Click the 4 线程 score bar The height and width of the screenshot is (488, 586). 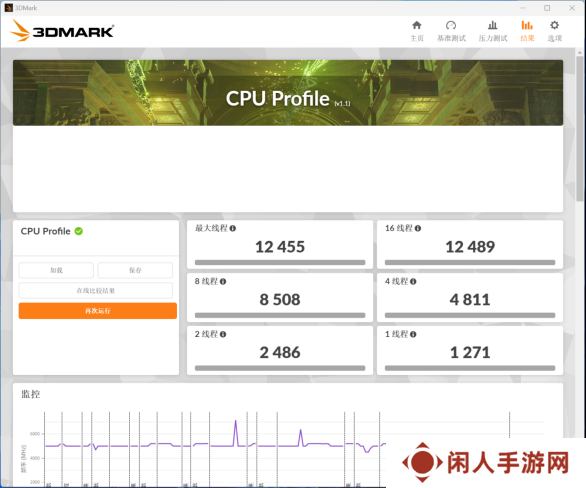point(470,315)
